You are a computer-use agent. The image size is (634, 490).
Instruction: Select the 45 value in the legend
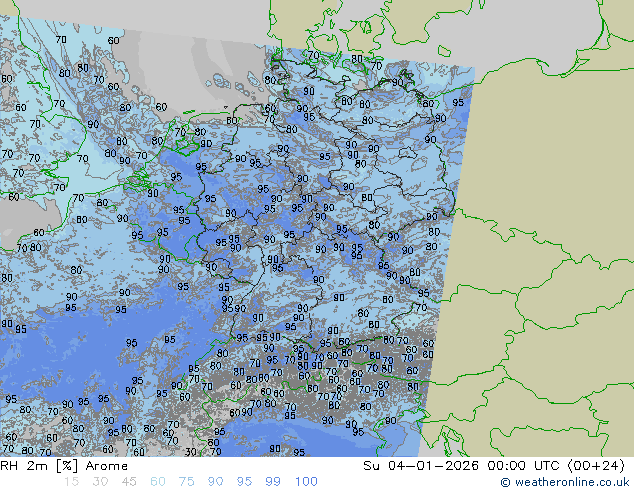129,482
